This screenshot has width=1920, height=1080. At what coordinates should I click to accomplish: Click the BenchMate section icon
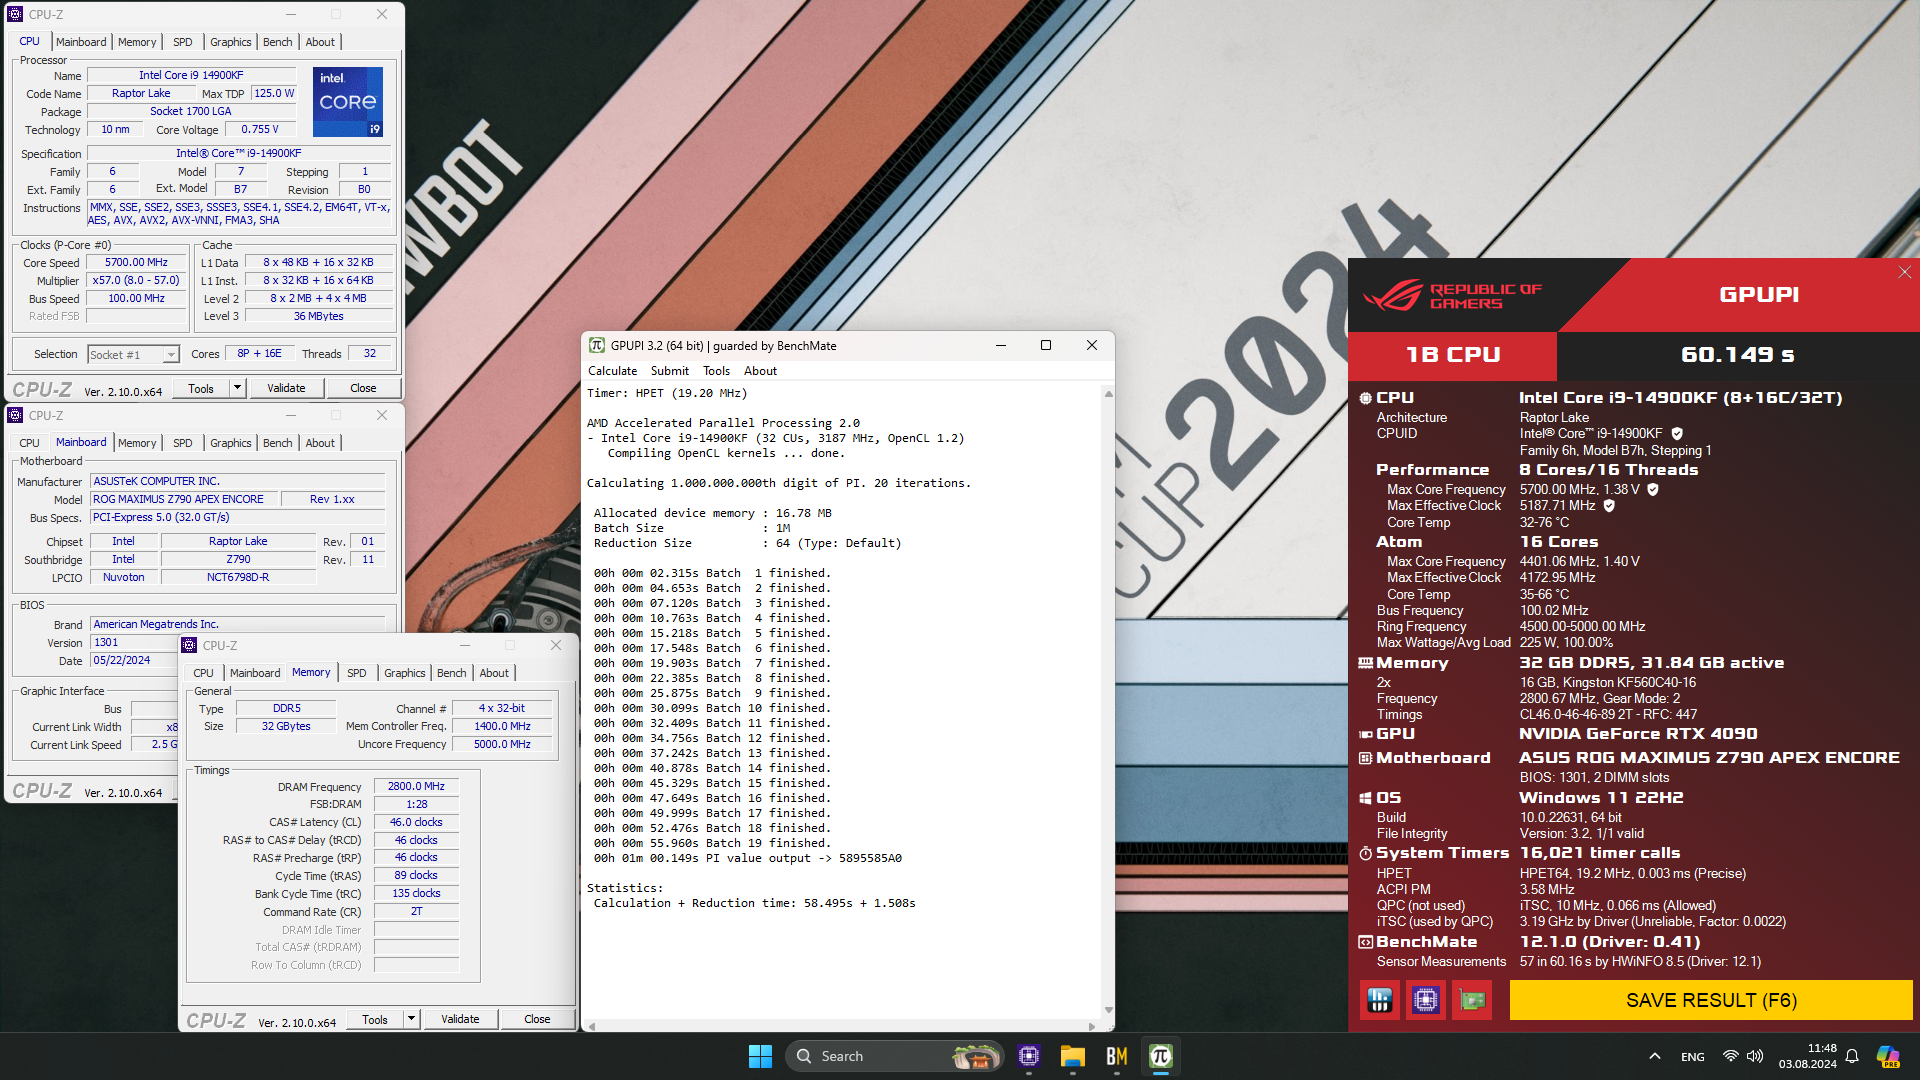click(x=1365, y=942)
